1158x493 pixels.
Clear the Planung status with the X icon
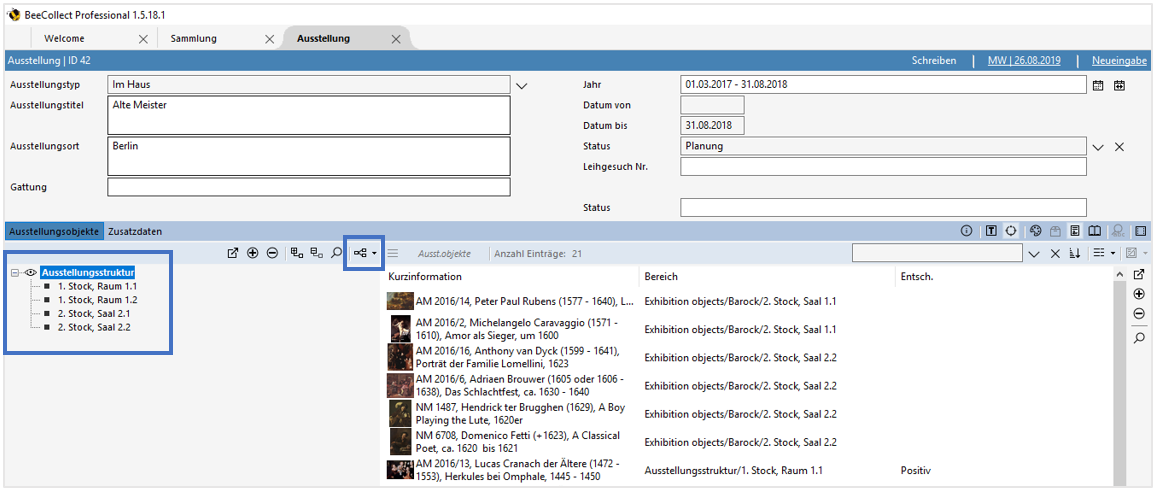1119,147
